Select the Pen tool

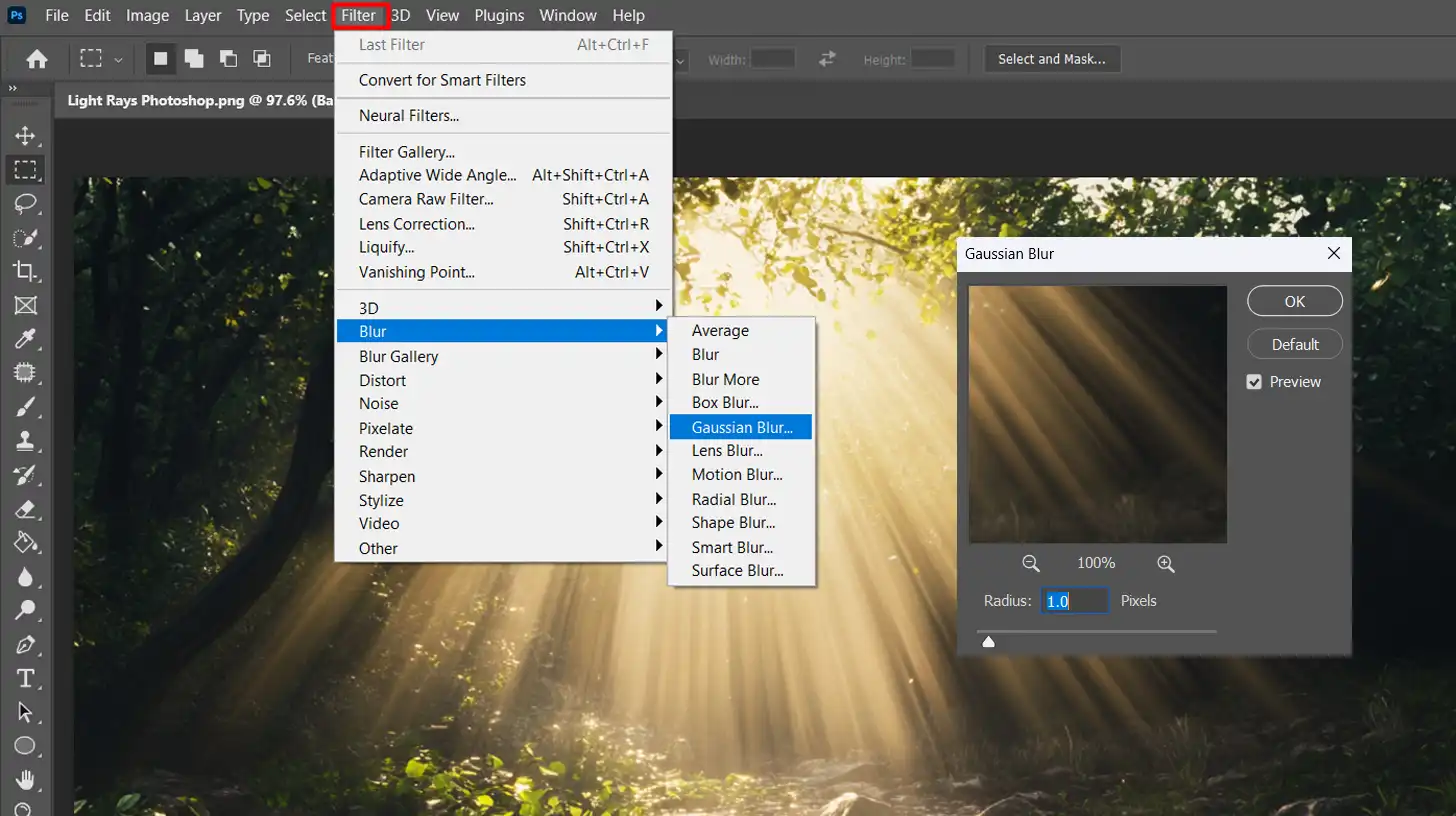point(25,644)
